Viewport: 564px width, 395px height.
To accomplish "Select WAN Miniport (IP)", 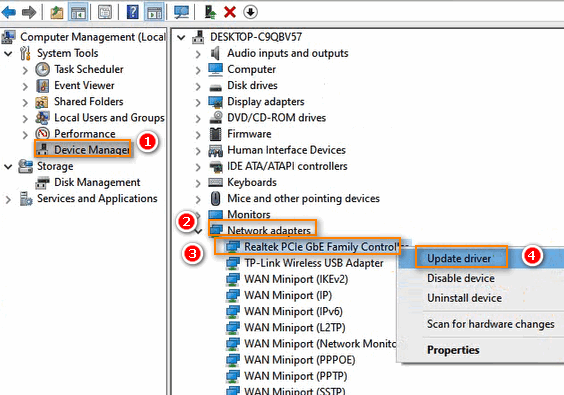I will point(288,295).
